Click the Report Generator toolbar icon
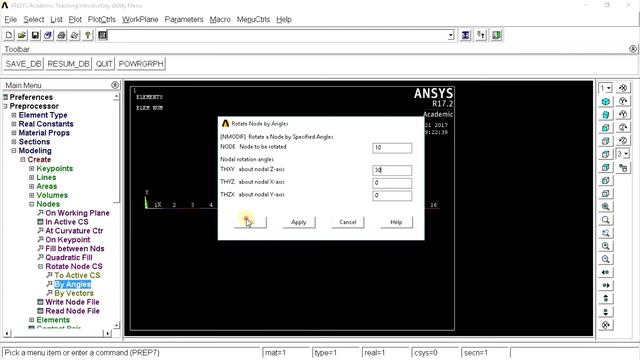 pos(74,36)
